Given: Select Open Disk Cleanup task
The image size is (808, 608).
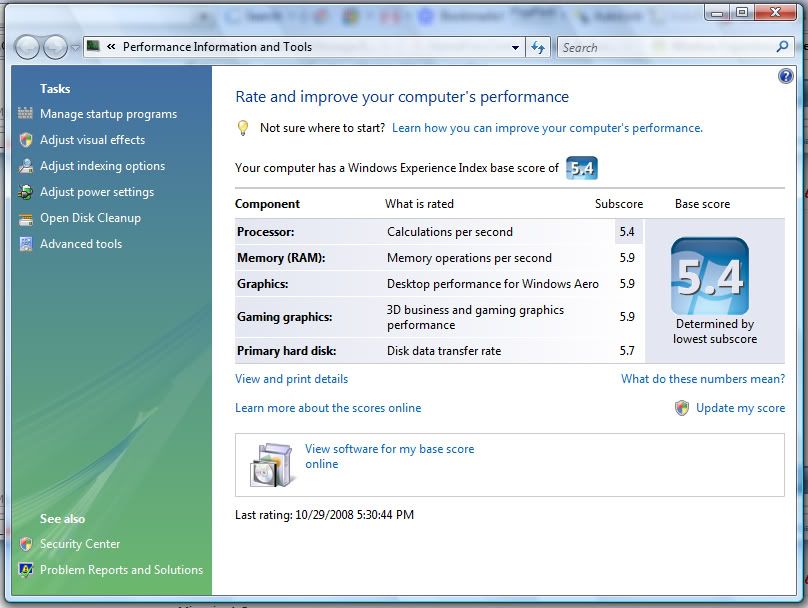Looking at the screenshot, I should click(x=90, y=218).
